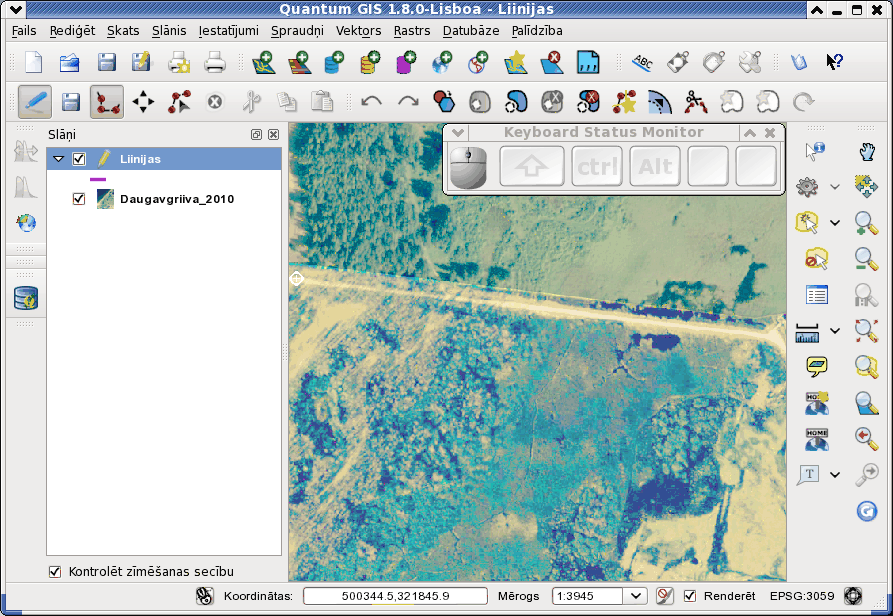Toggle ctrl key in Keyboard Status Monitor
The height and width of the screenshot is (616, 893).
coord(597,166)
